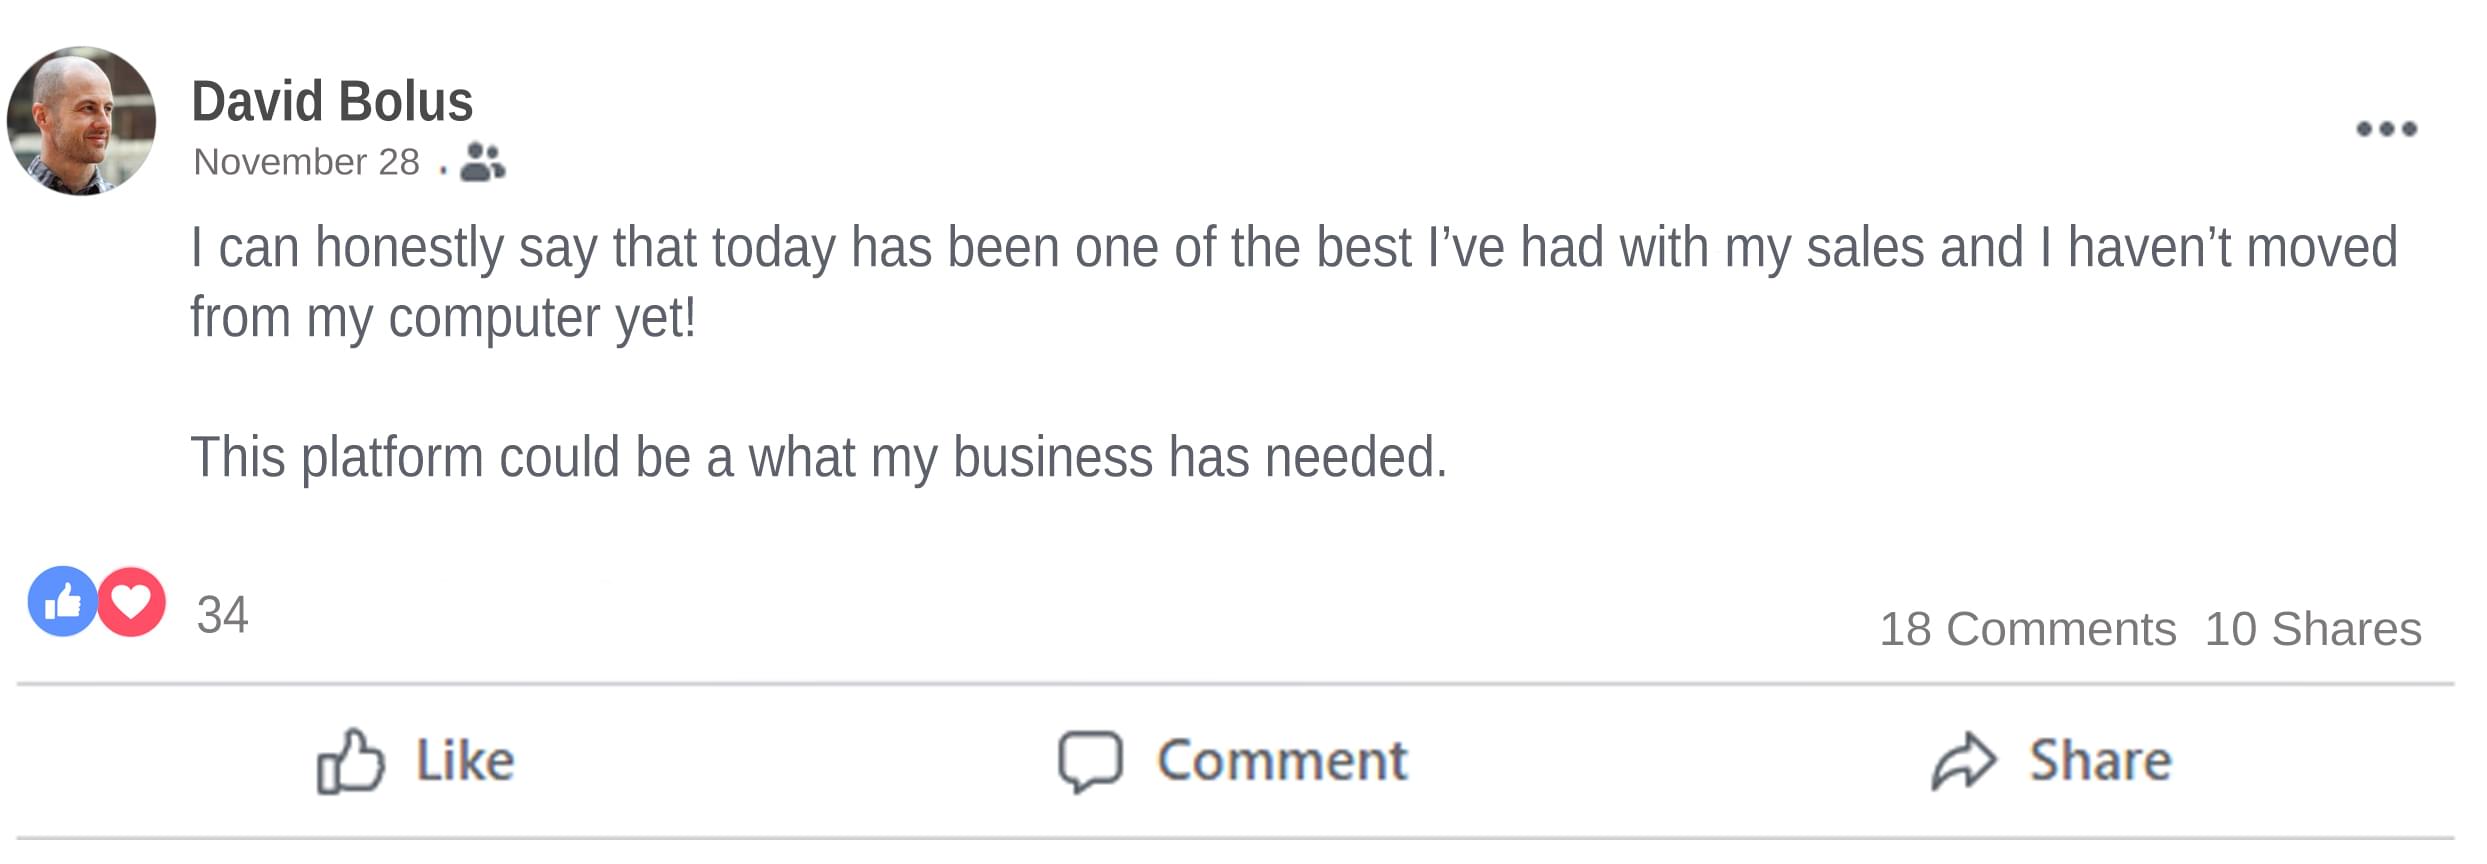Expand the 18 Comments list
Screen dimensions: 2487x864
pos(2027,629)
